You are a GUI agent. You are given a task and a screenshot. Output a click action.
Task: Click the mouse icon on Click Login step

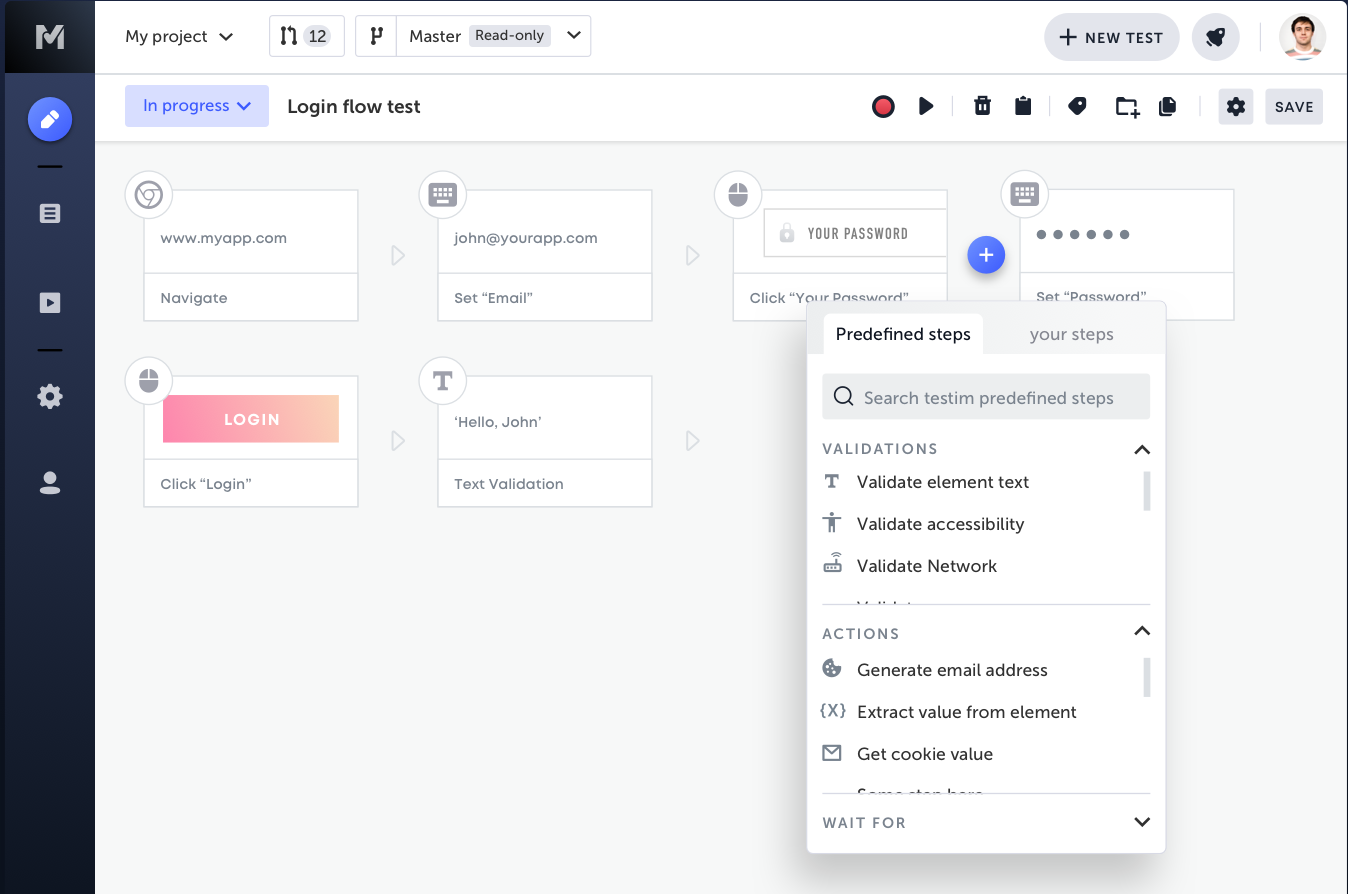click(x=149, y=380)
